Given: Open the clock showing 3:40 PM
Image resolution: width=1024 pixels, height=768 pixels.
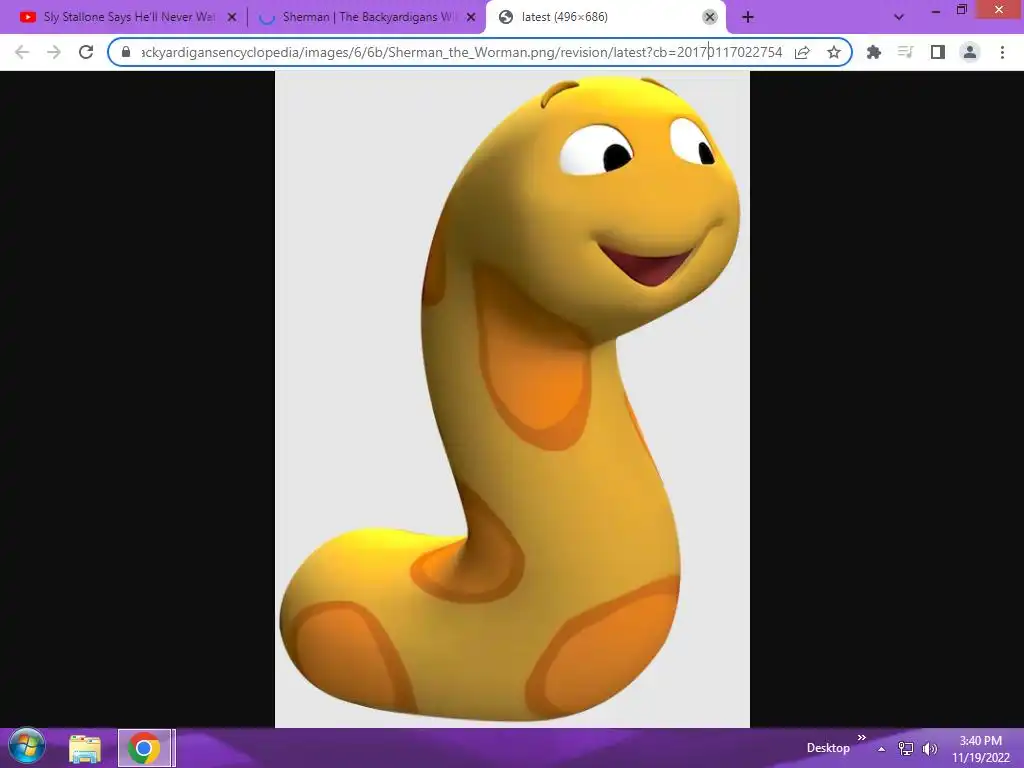Looking at the screenshot, I should [x=980, y=748].
